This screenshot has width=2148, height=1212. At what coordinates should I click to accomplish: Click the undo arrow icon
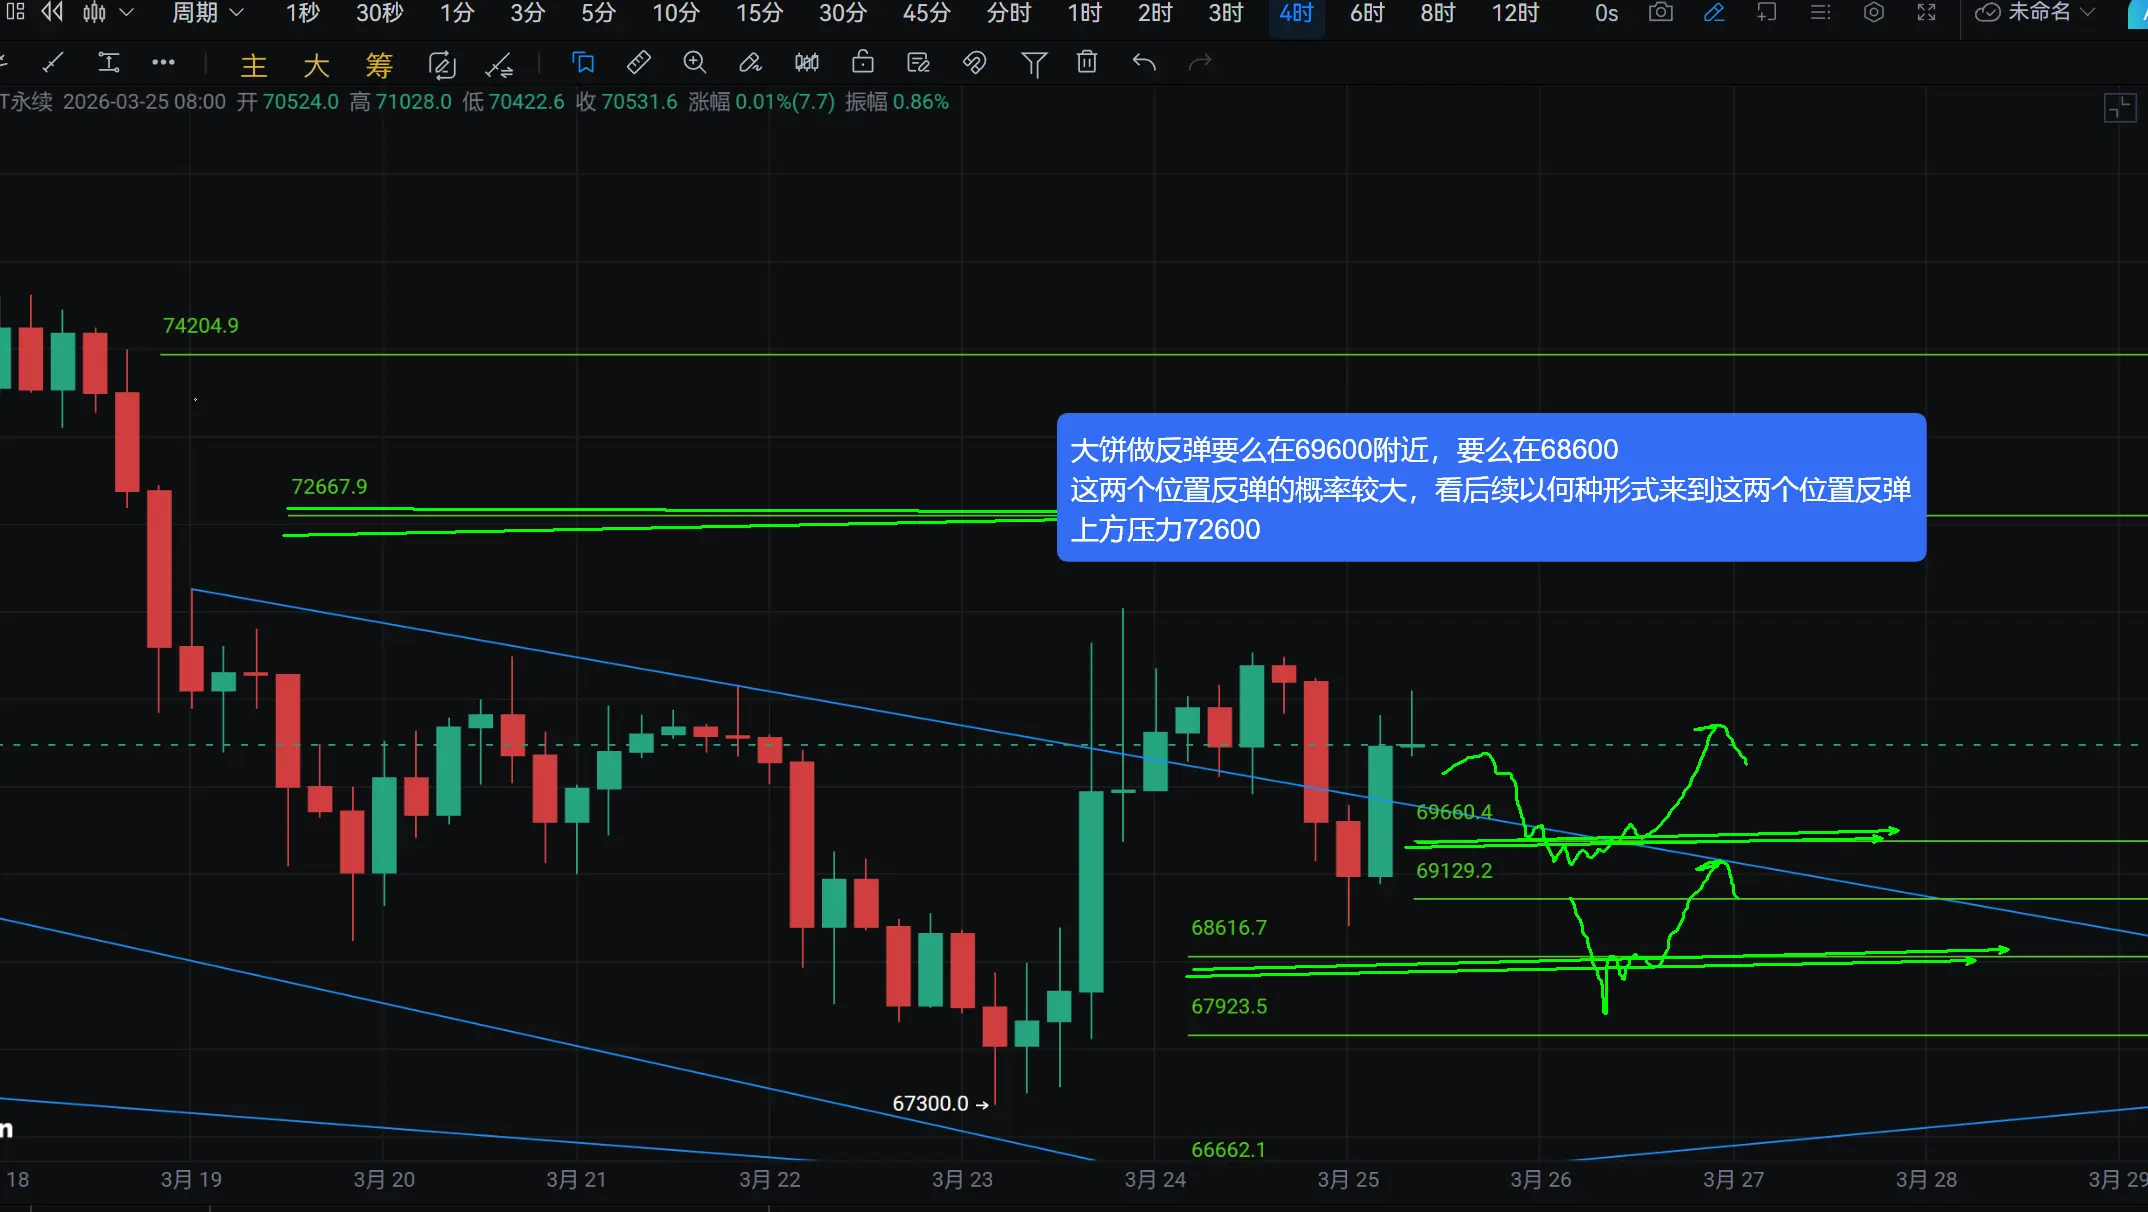pyautogui.click(x=1144, y=64)
